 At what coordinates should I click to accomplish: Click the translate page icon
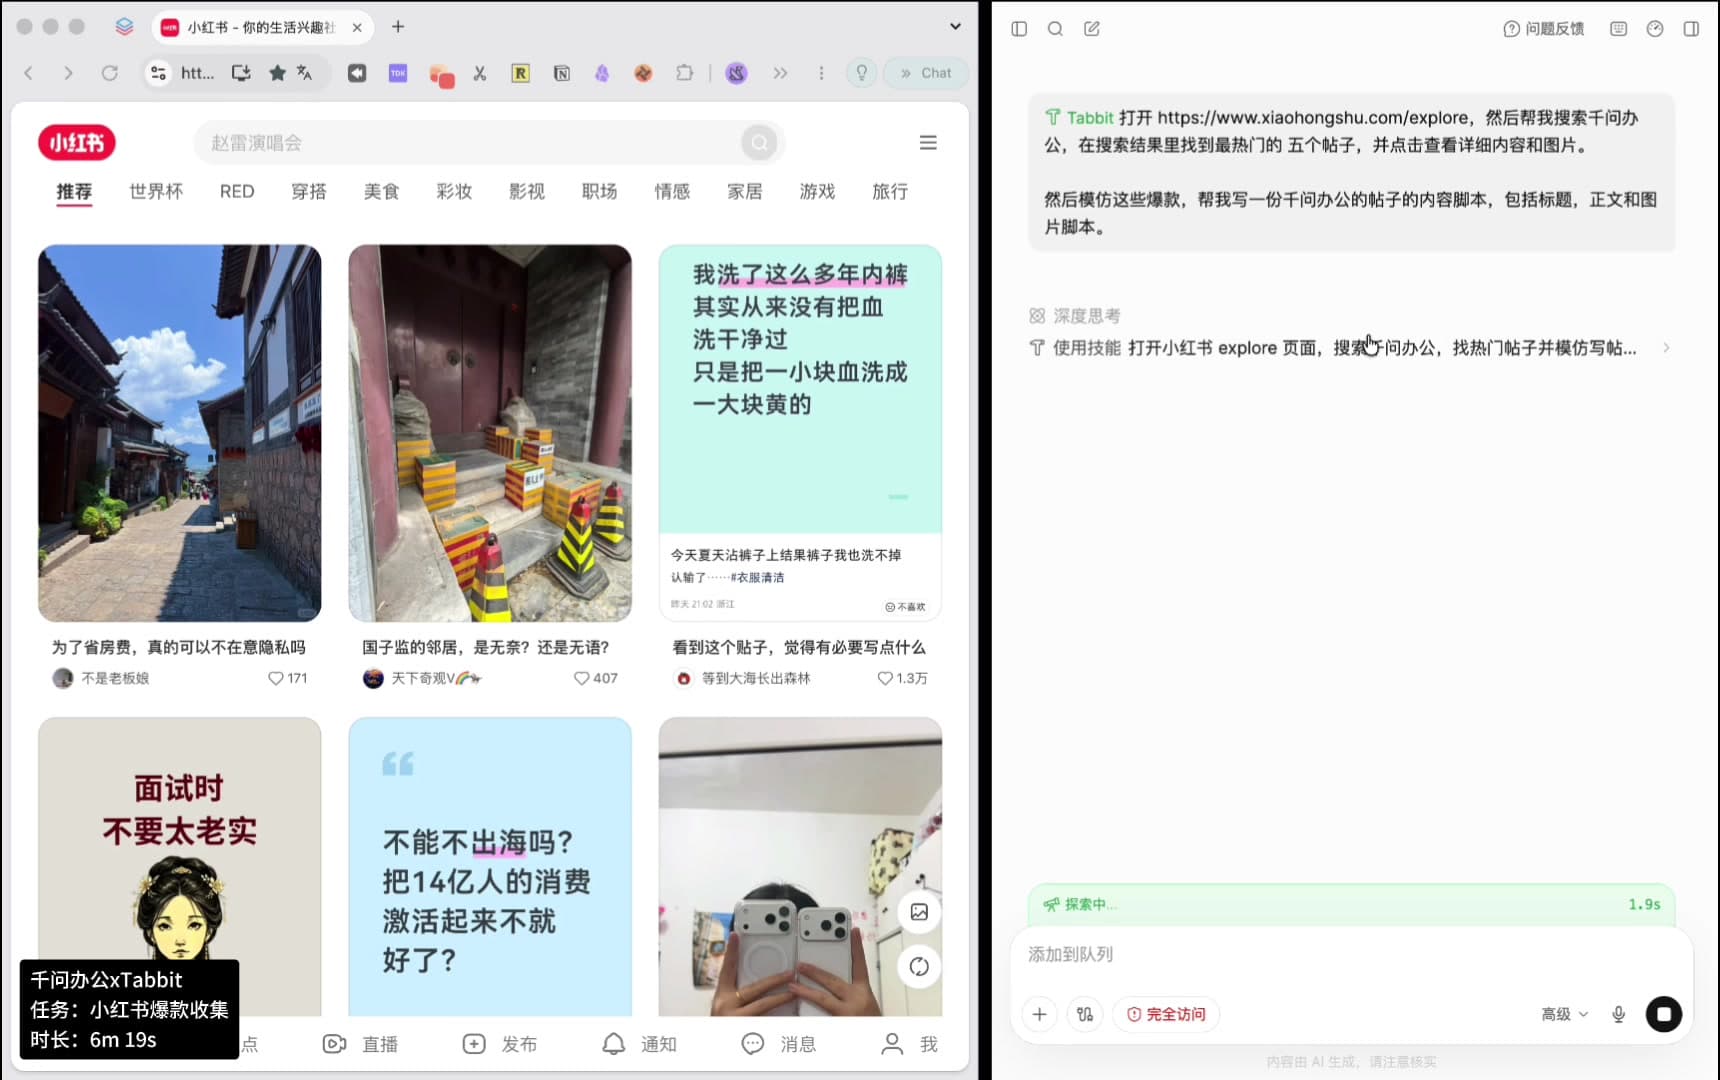pyautogui.click(x=305, y=73)
